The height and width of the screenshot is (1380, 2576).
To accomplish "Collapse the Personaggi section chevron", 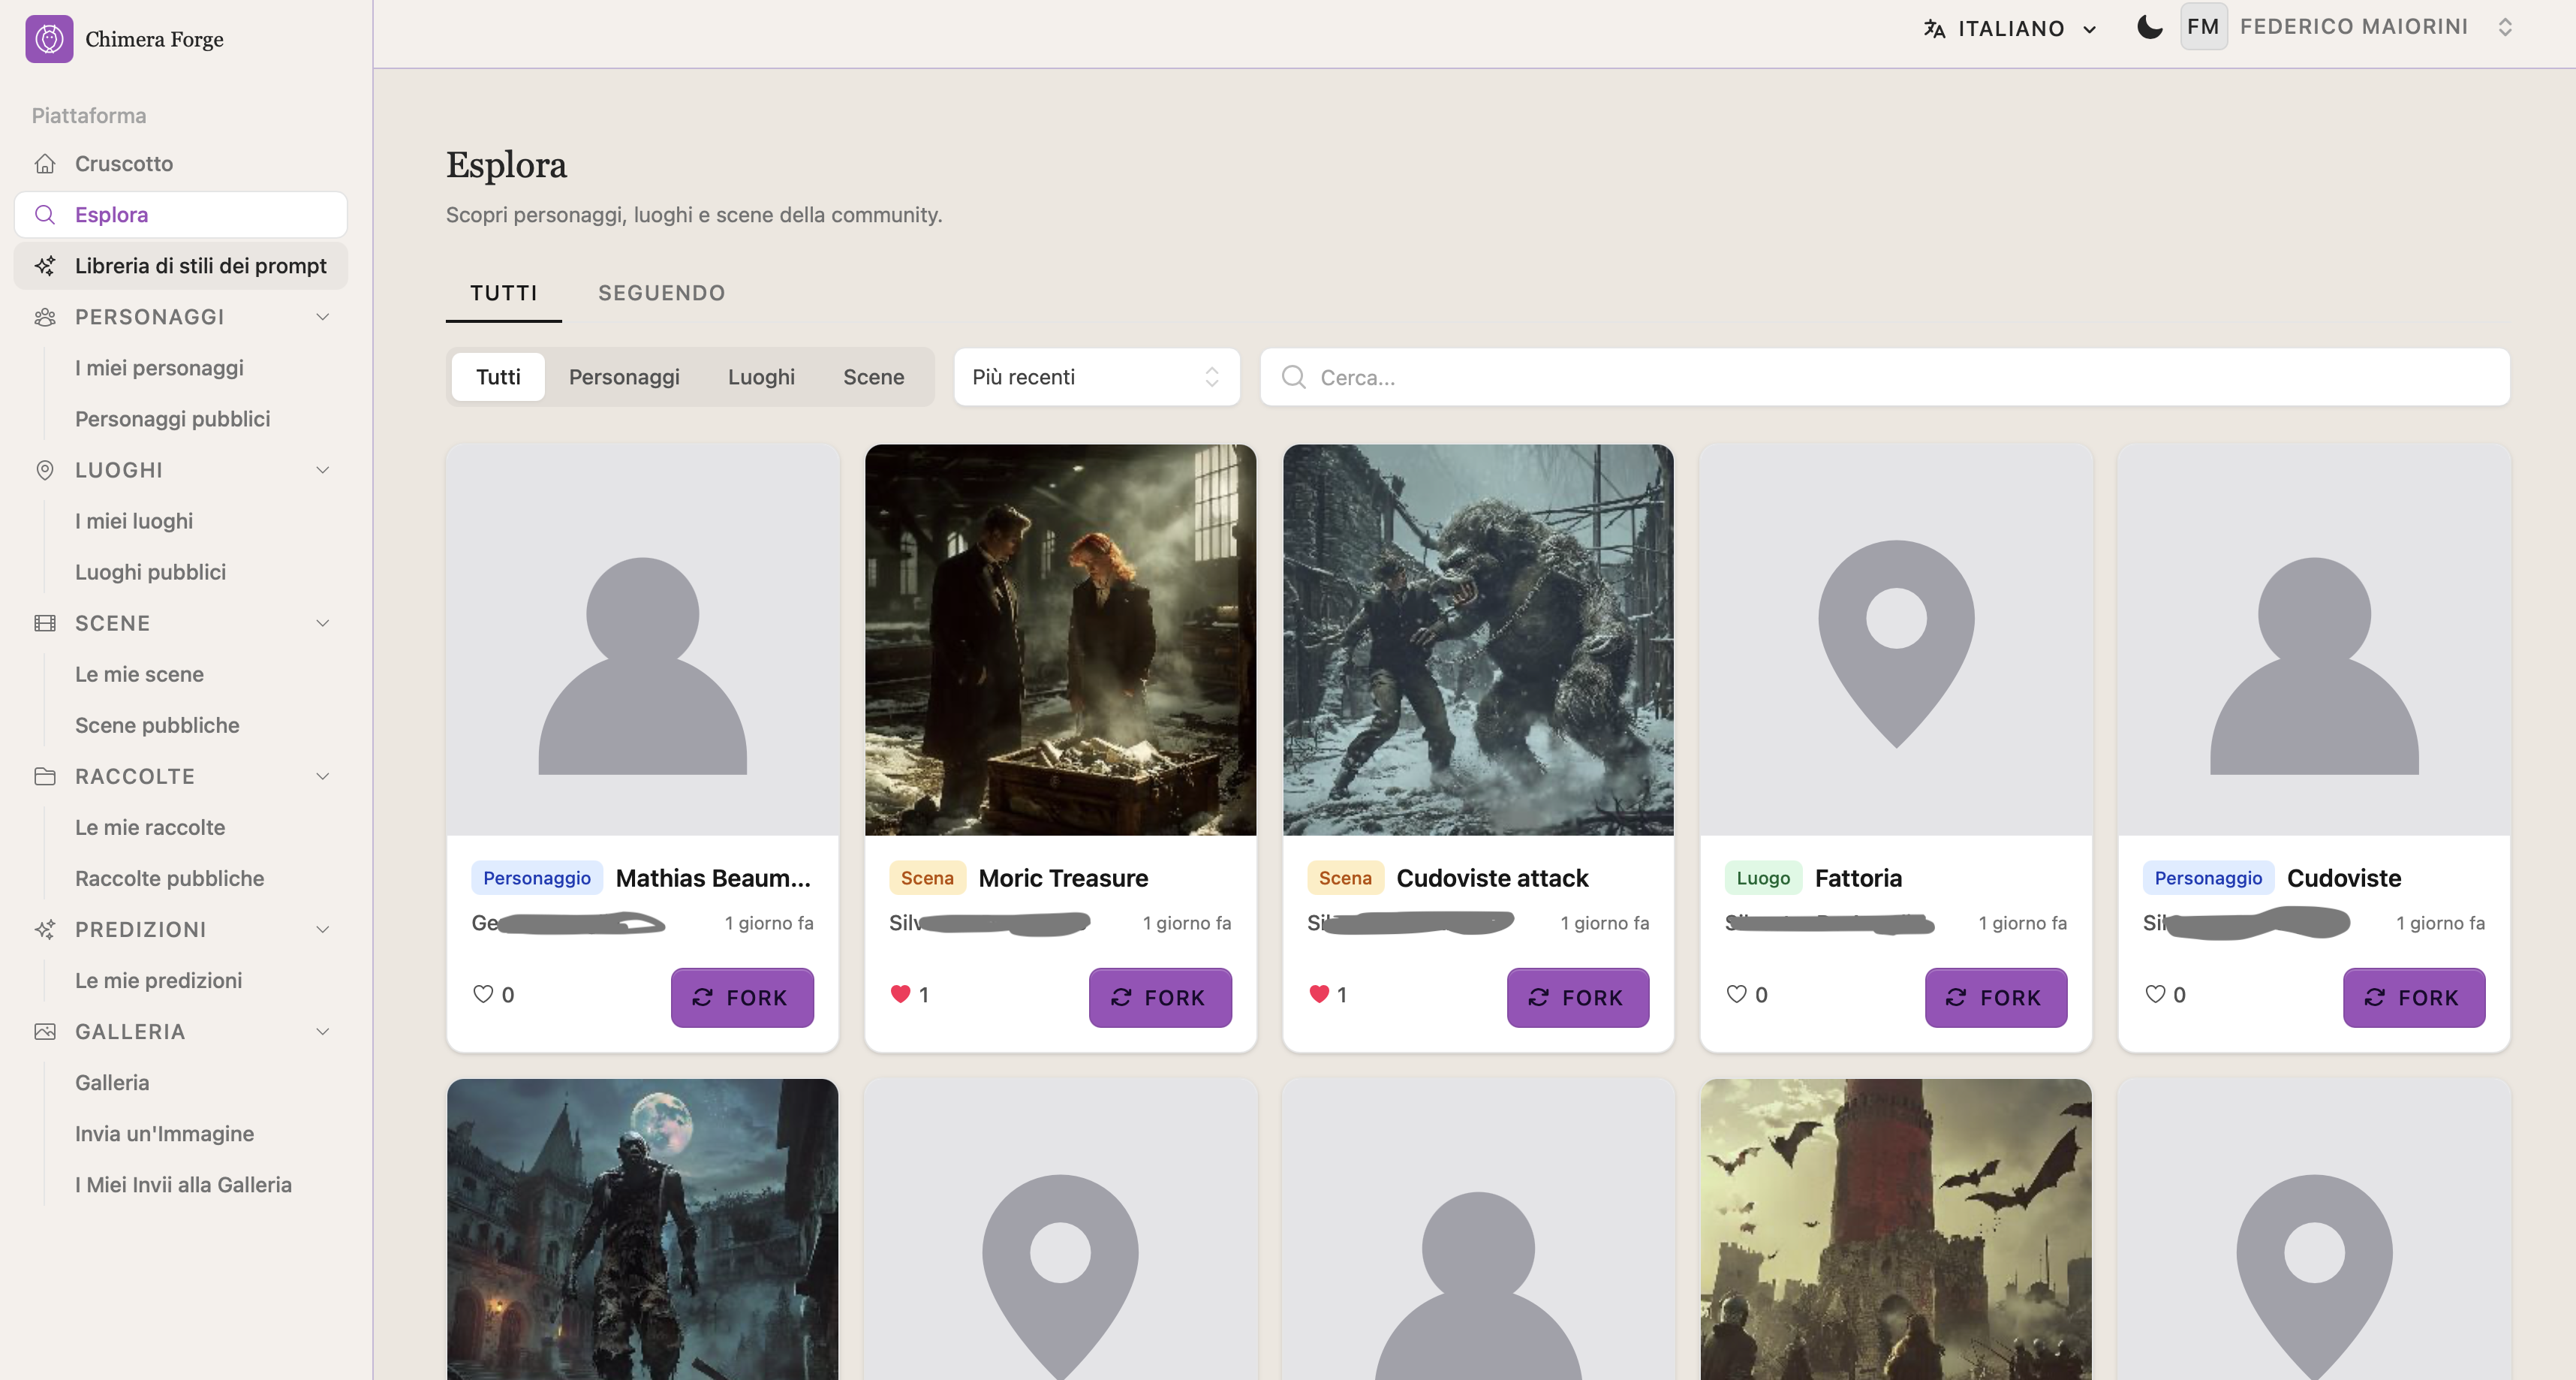I will tap(322, 316).
